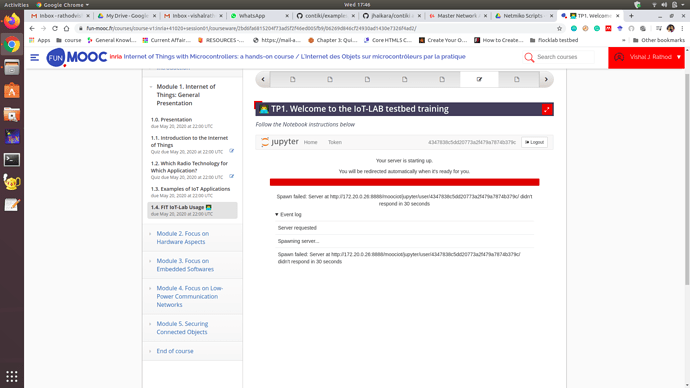Click the expand fullscreen icon on TP1 header
Viewport: 690px width, 388px height.
pyautogui.click(x=547, y=110)
